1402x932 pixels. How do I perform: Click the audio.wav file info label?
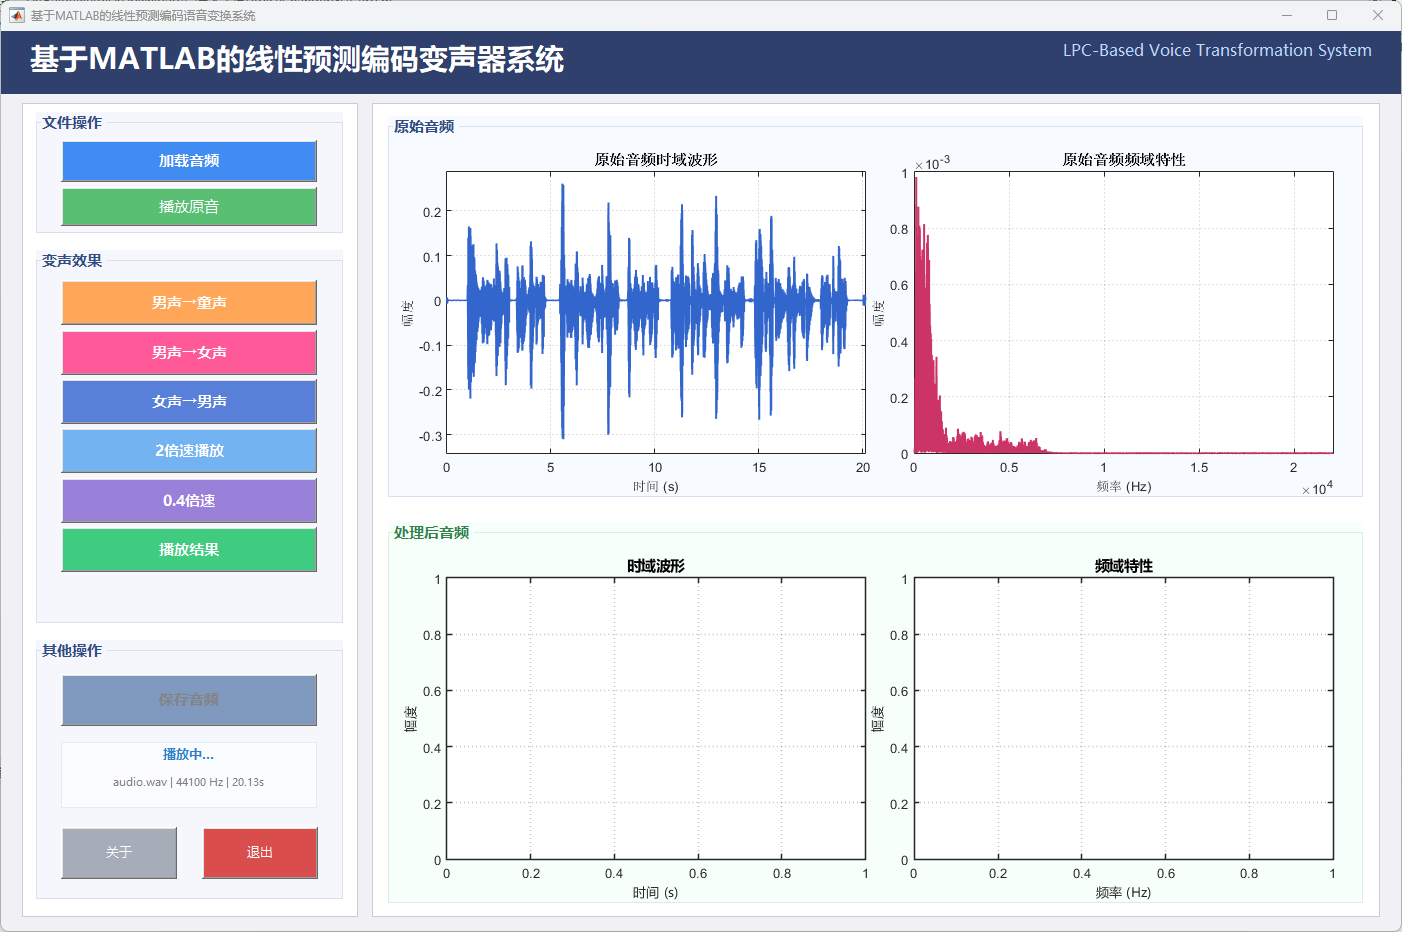[x=188, y=782]
